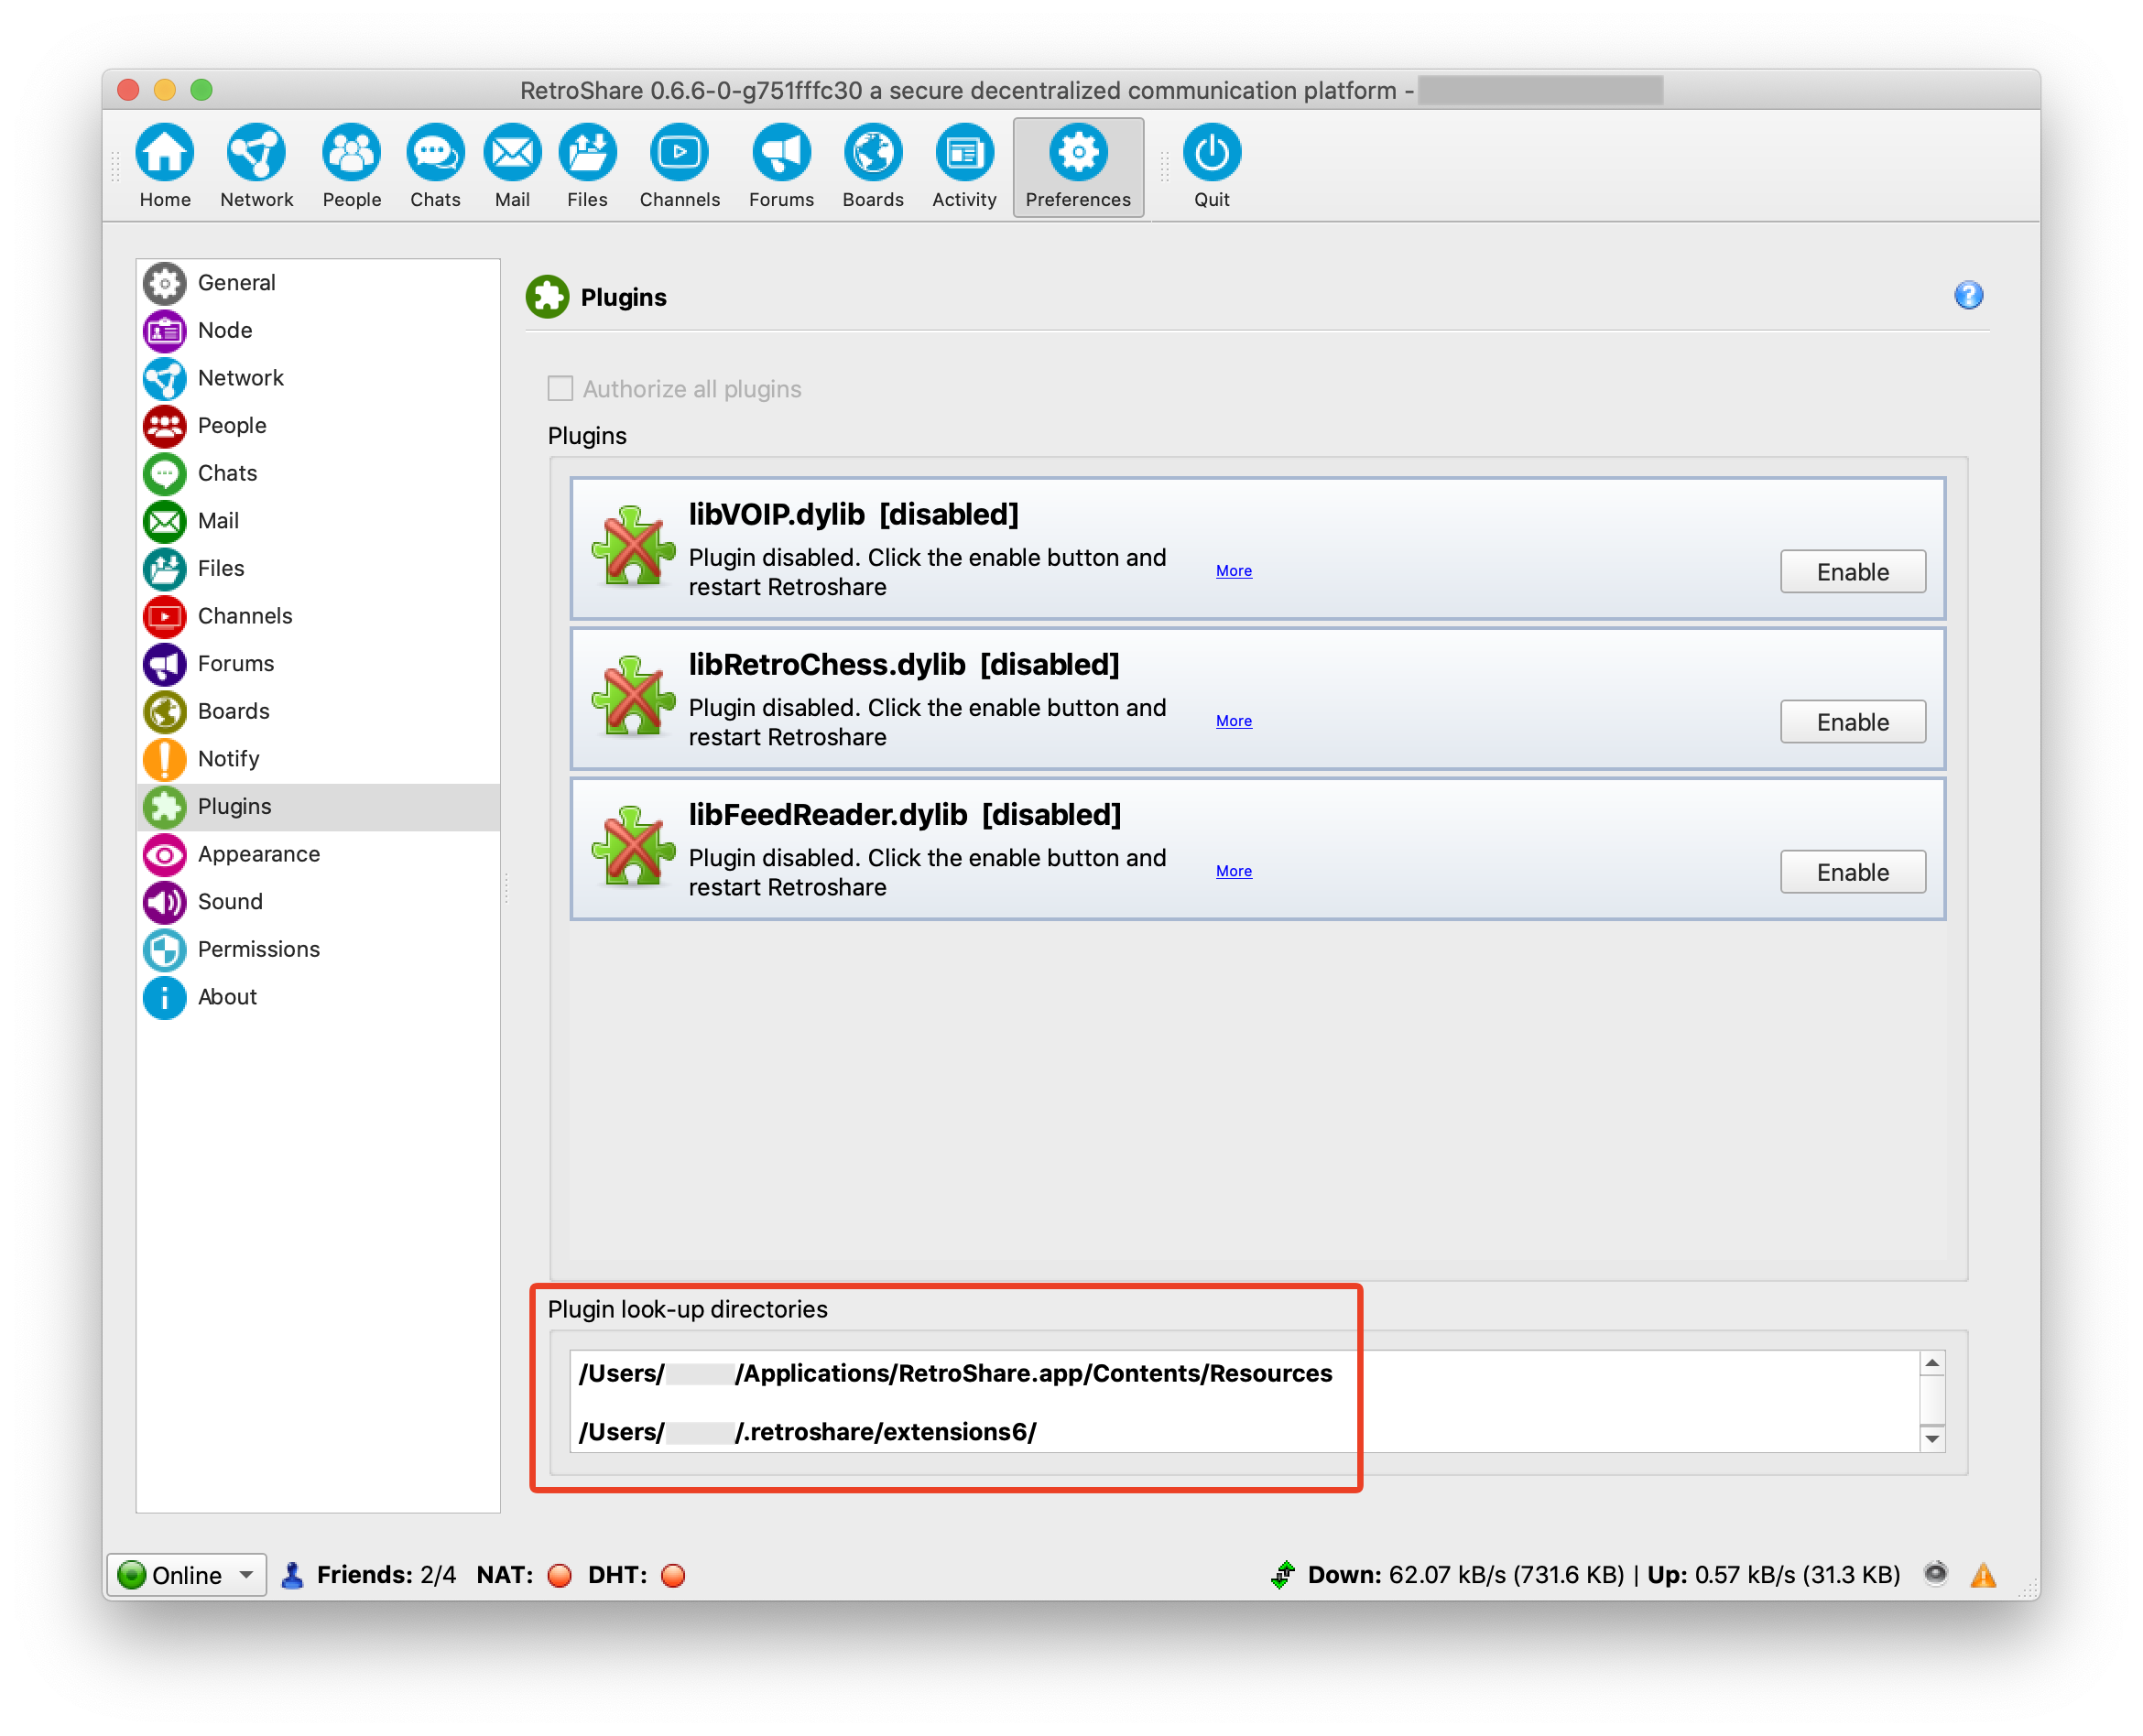The height and width of the screenshot is (1736, 2143).
Task: Select Sound in preferences sidebar
Action: (x=318, y=902)
